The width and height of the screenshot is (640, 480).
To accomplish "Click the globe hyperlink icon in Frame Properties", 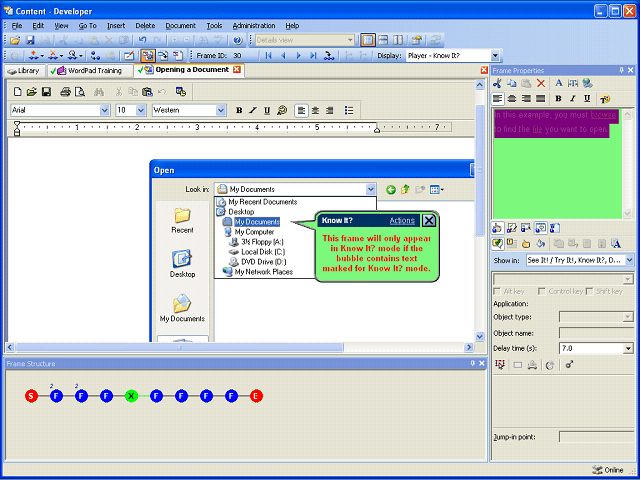I will tap(588, 83).
